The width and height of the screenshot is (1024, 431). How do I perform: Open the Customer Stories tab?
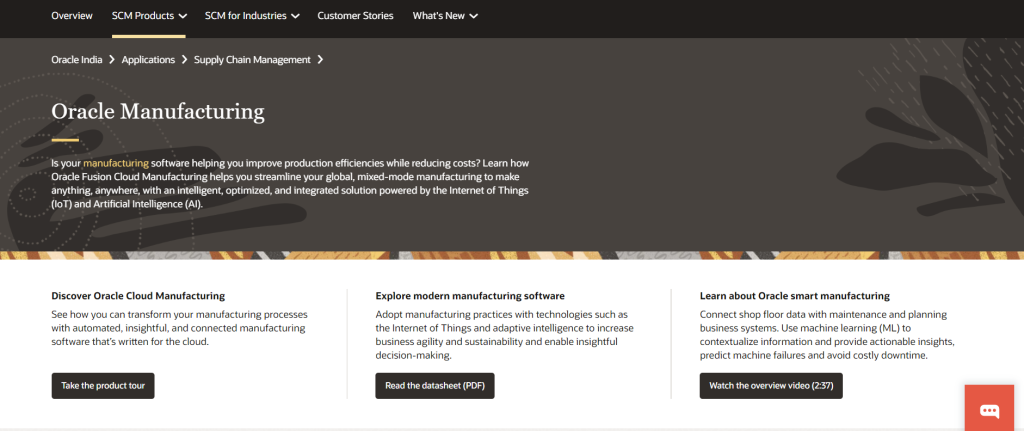tap(355, 16)
